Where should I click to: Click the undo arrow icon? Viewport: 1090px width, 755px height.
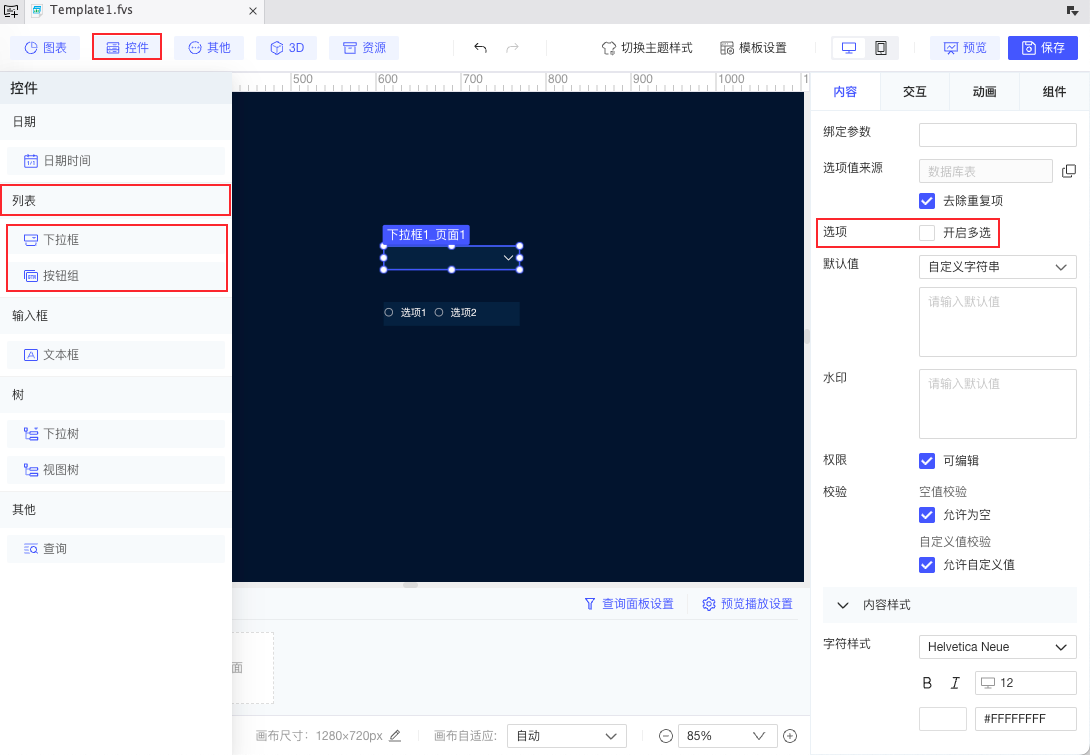(480, 47)
